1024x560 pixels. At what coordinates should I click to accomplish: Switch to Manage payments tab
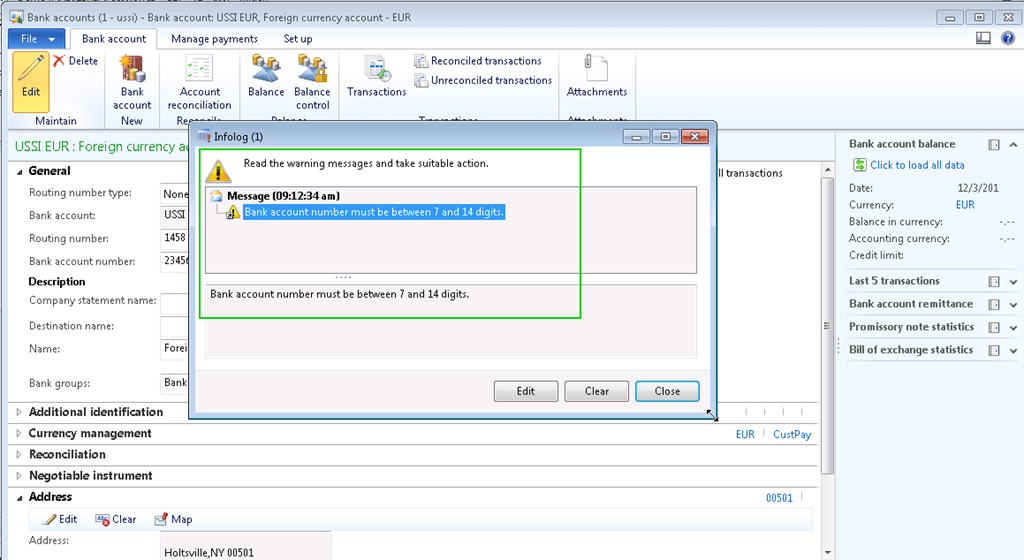[x=214, y=39]
